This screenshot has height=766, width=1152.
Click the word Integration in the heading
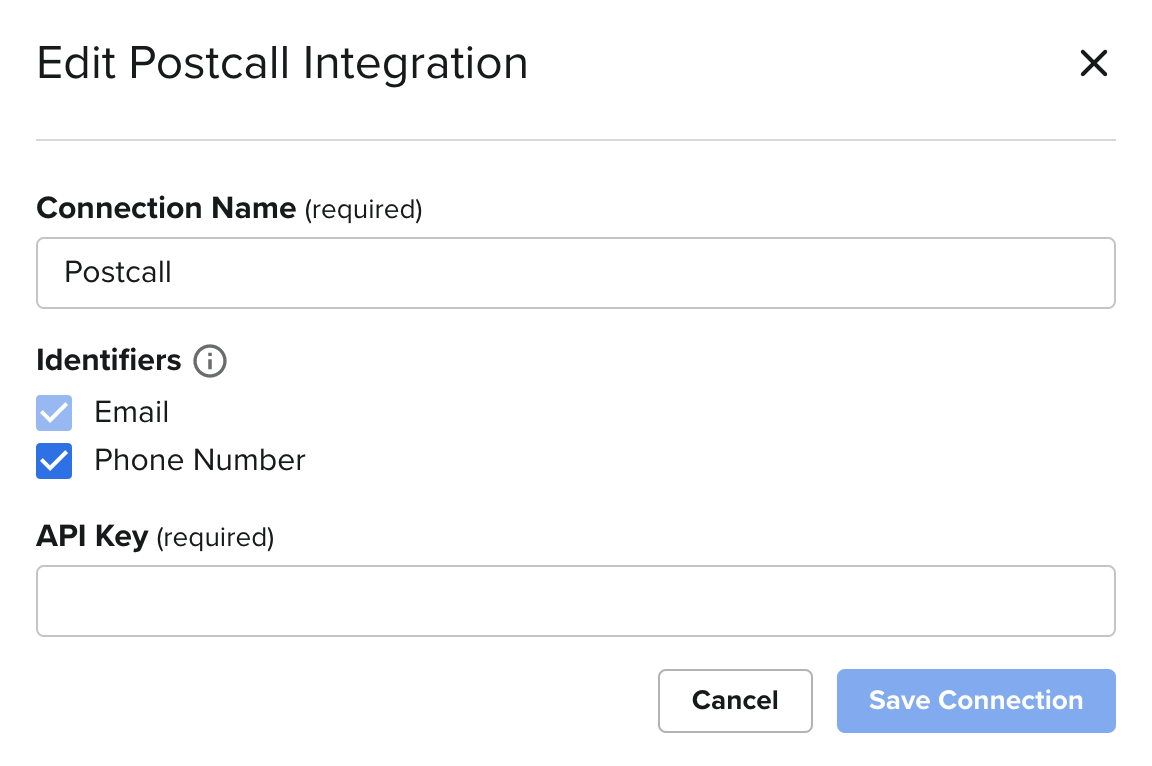coord(415,64)
